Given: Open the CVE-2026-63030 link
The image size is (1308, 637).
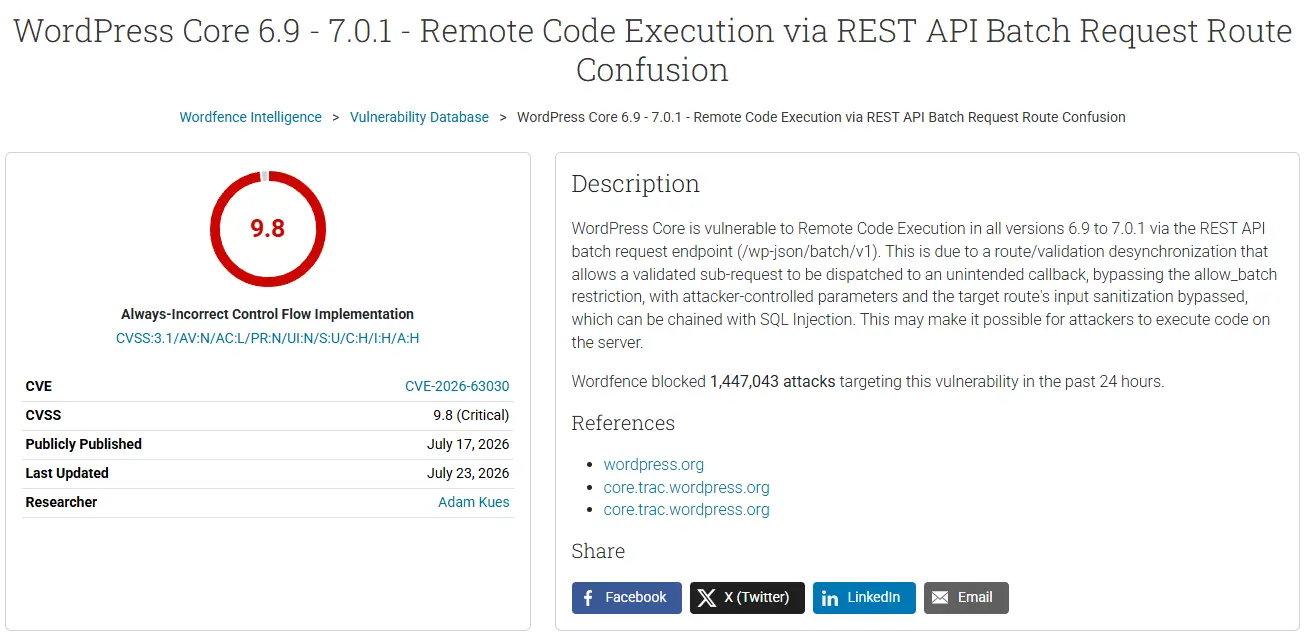Looking at the screenshot, I should pos(457,386).
